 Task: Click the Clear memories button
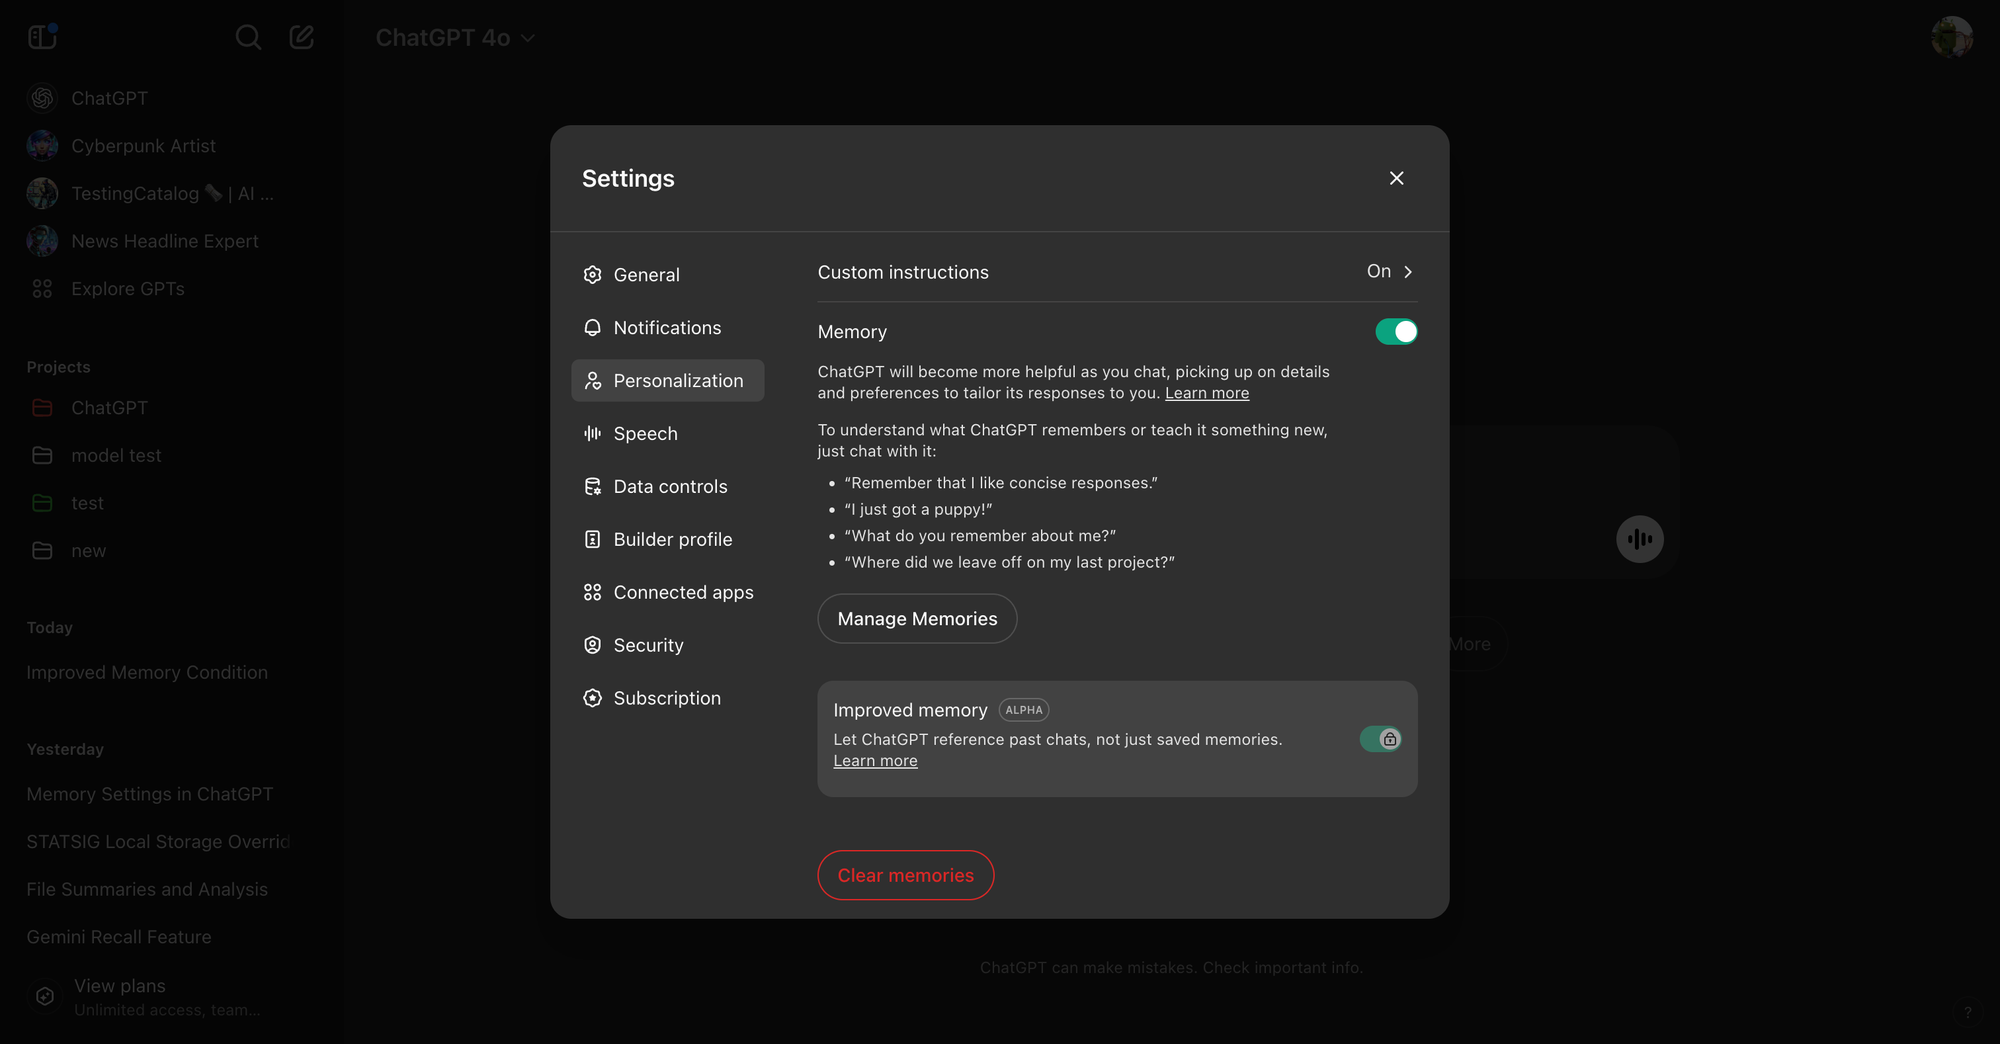click(x=905, y=875)
